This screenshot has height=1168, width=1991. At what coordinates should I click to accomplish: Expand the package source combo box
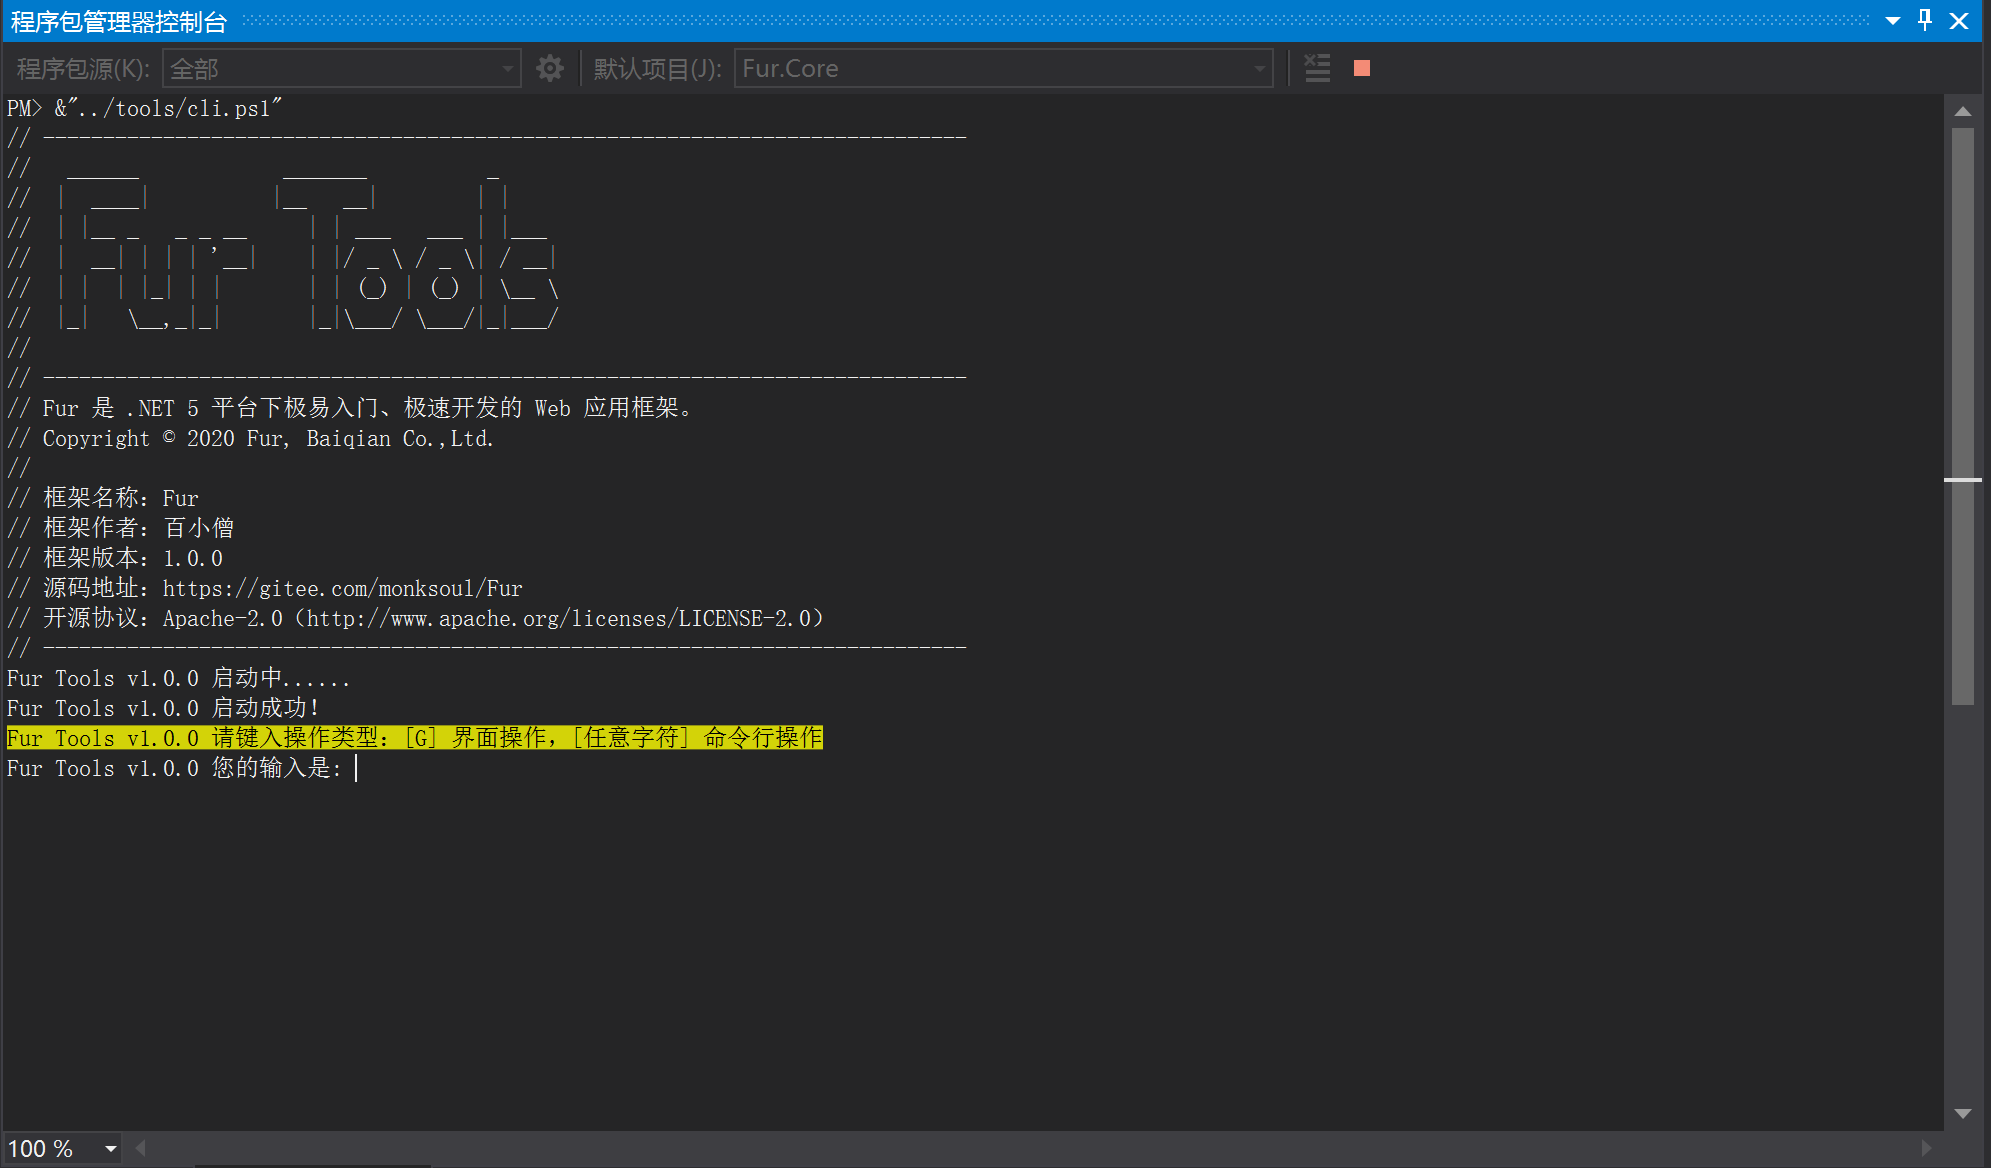(507, 68)
